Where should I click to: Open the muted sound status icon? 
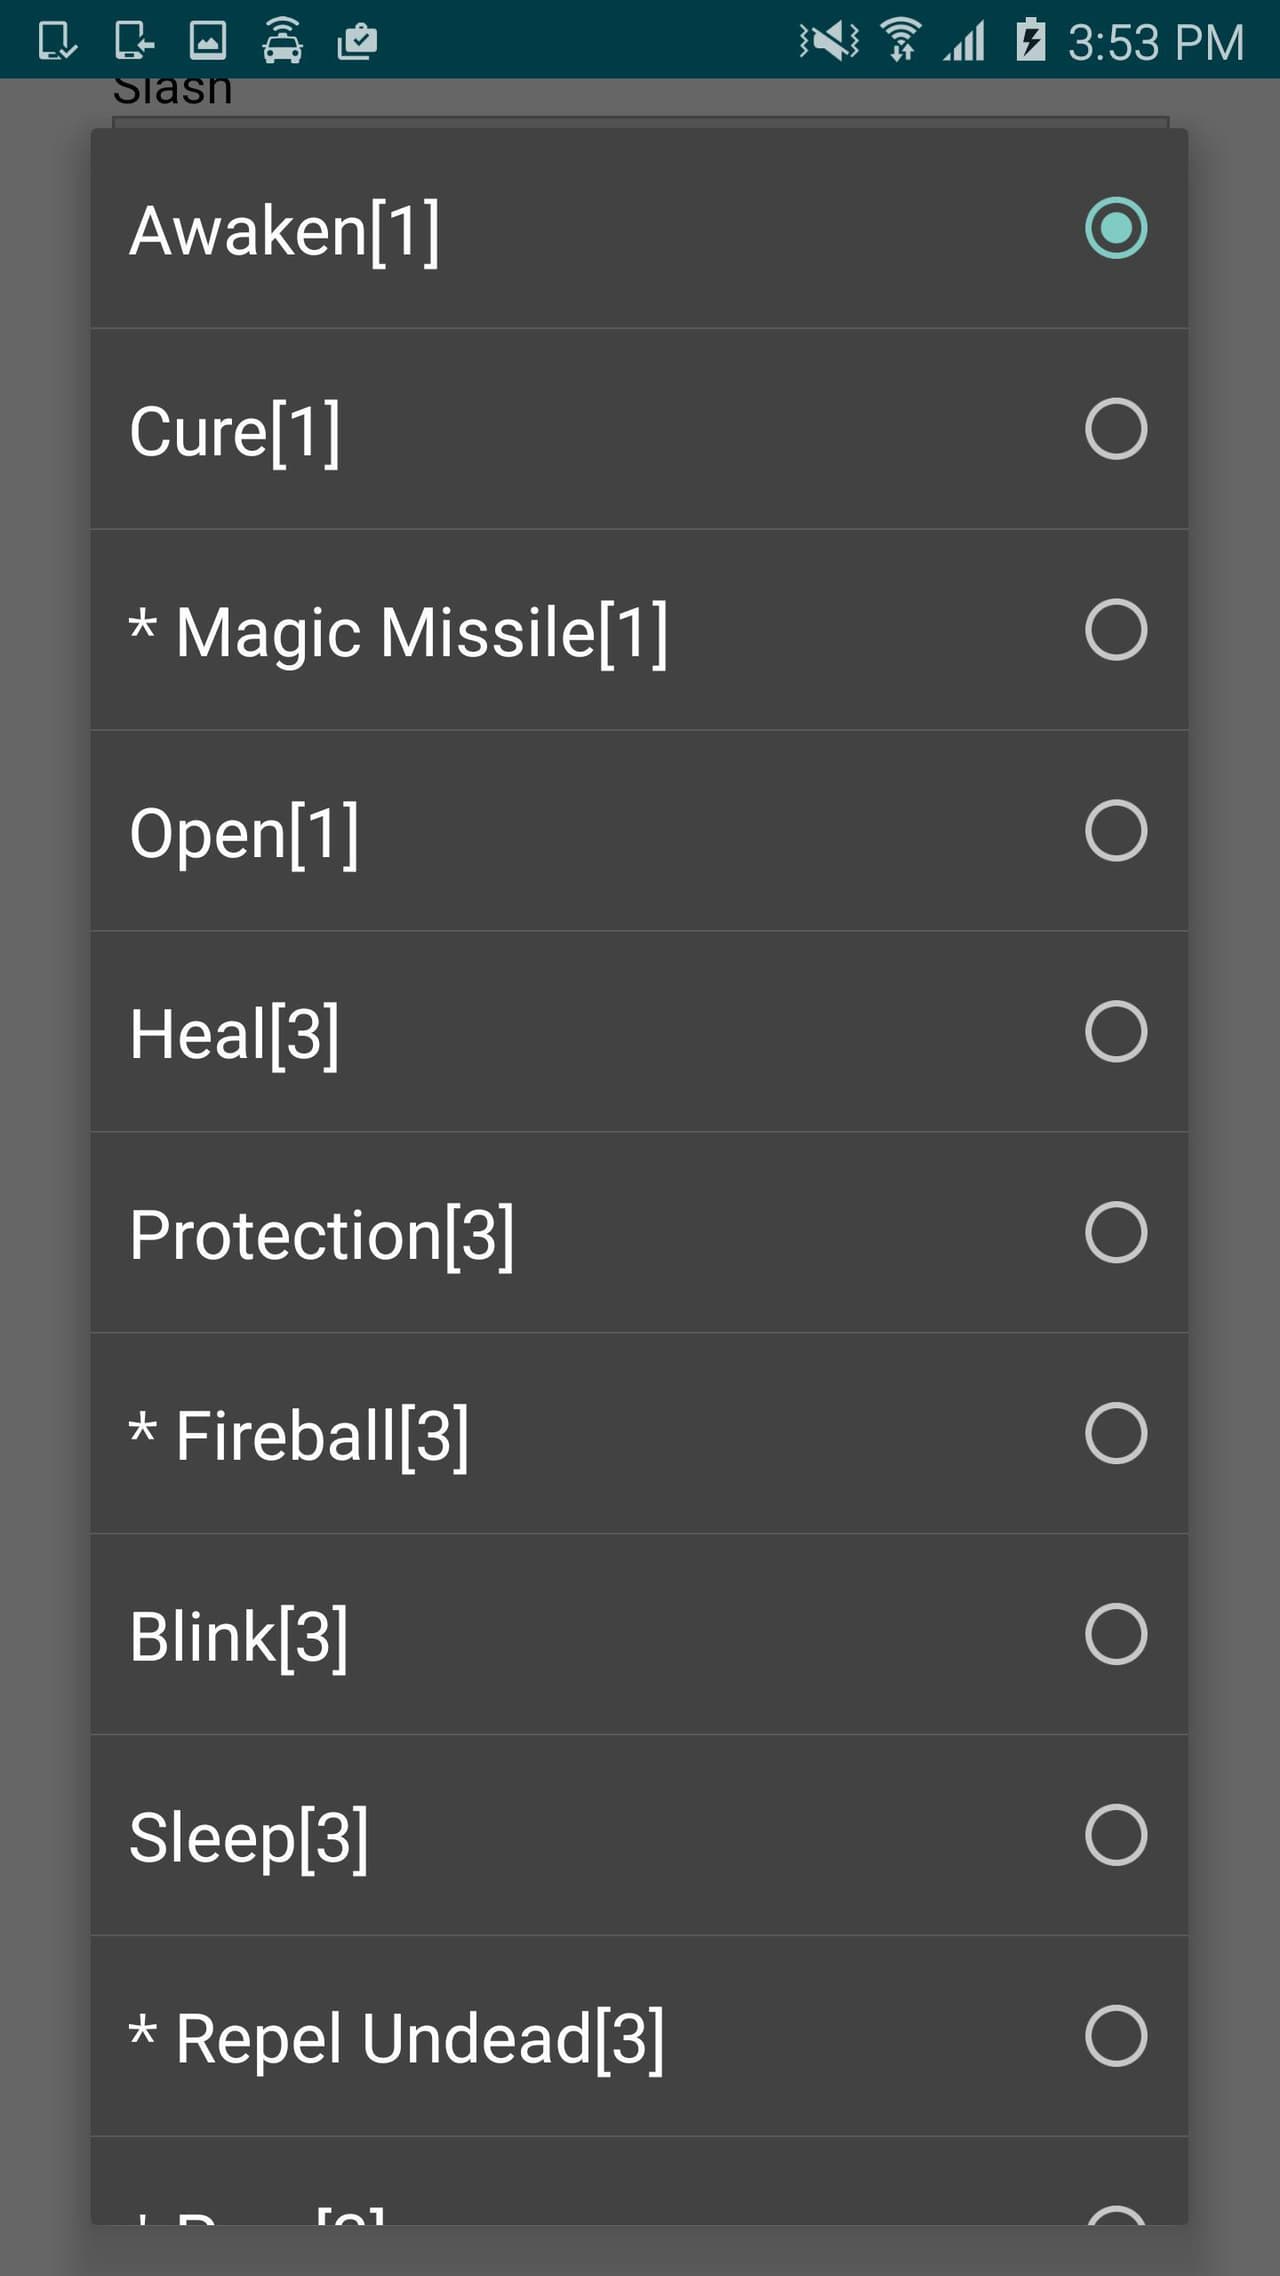(x=828, y=41)
